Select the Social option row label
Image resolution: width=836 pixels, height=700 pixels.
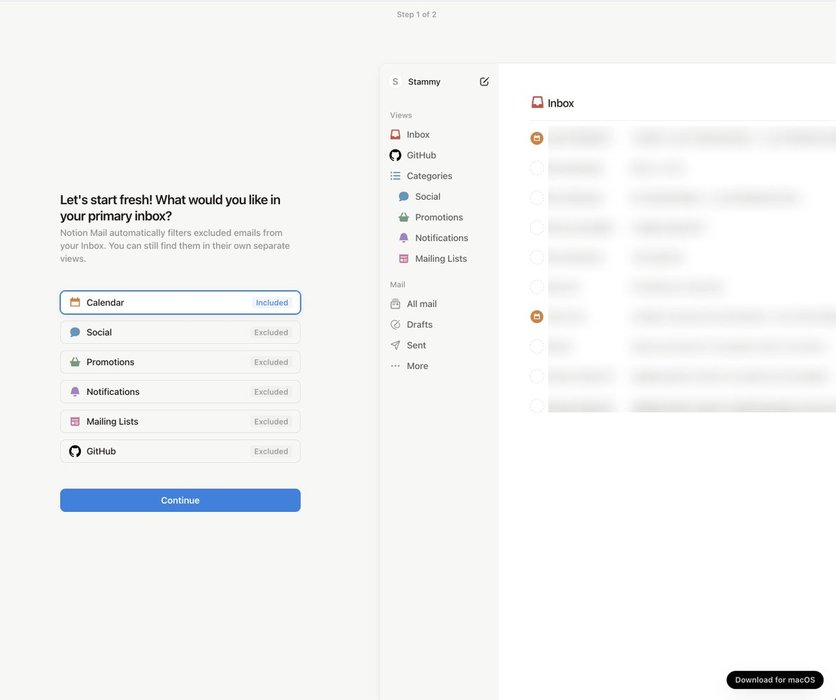[99, 332]
